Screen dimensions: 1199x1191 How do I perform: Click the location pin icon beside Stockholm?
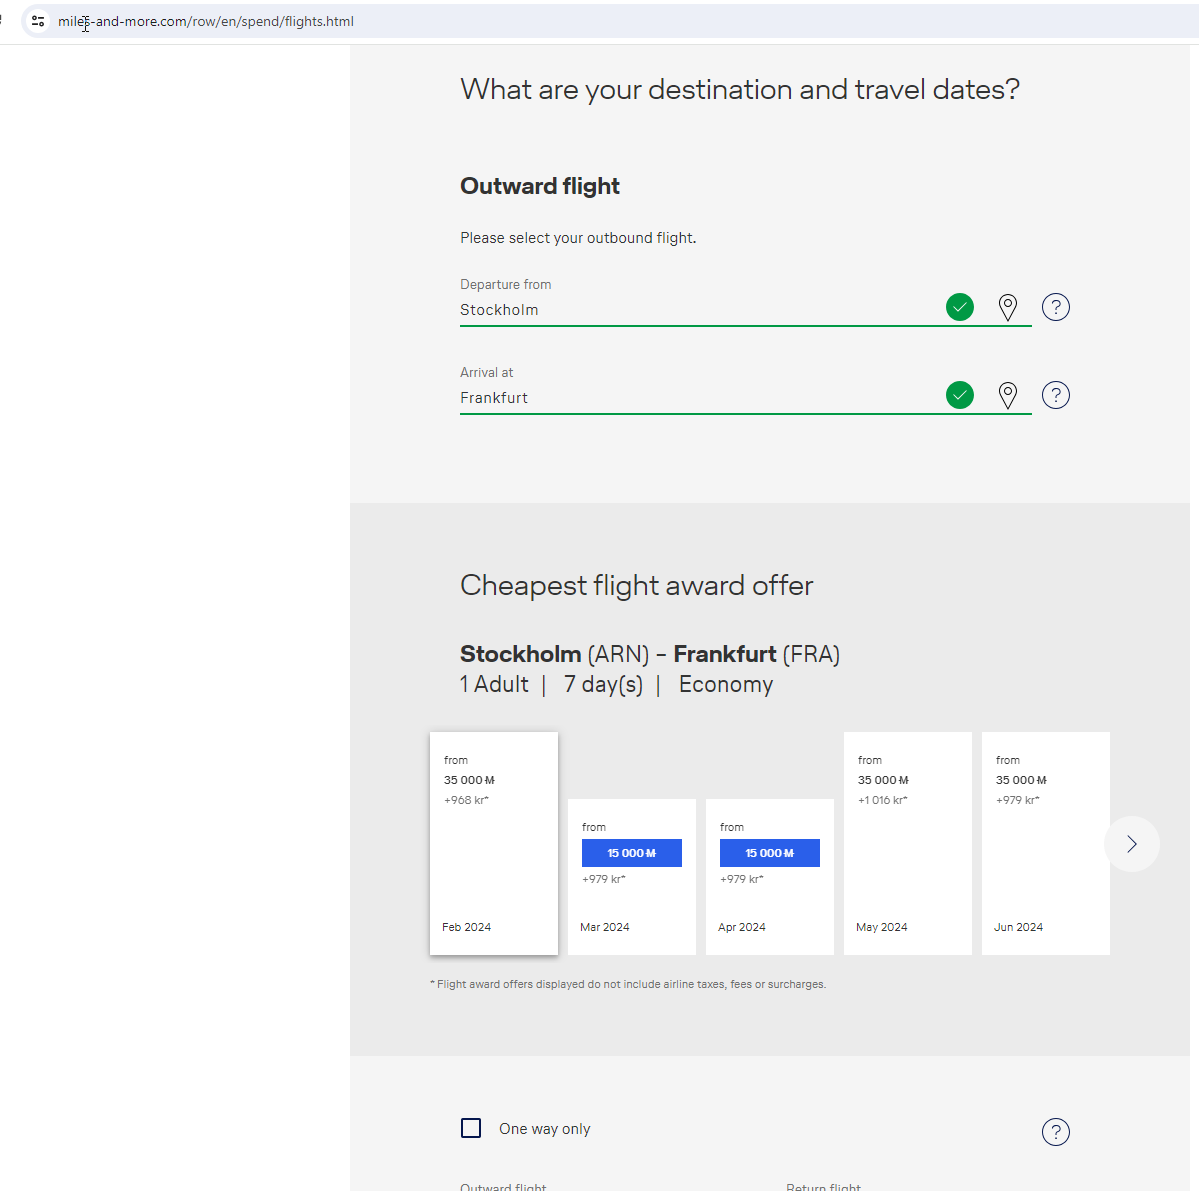coord(1008,308)
